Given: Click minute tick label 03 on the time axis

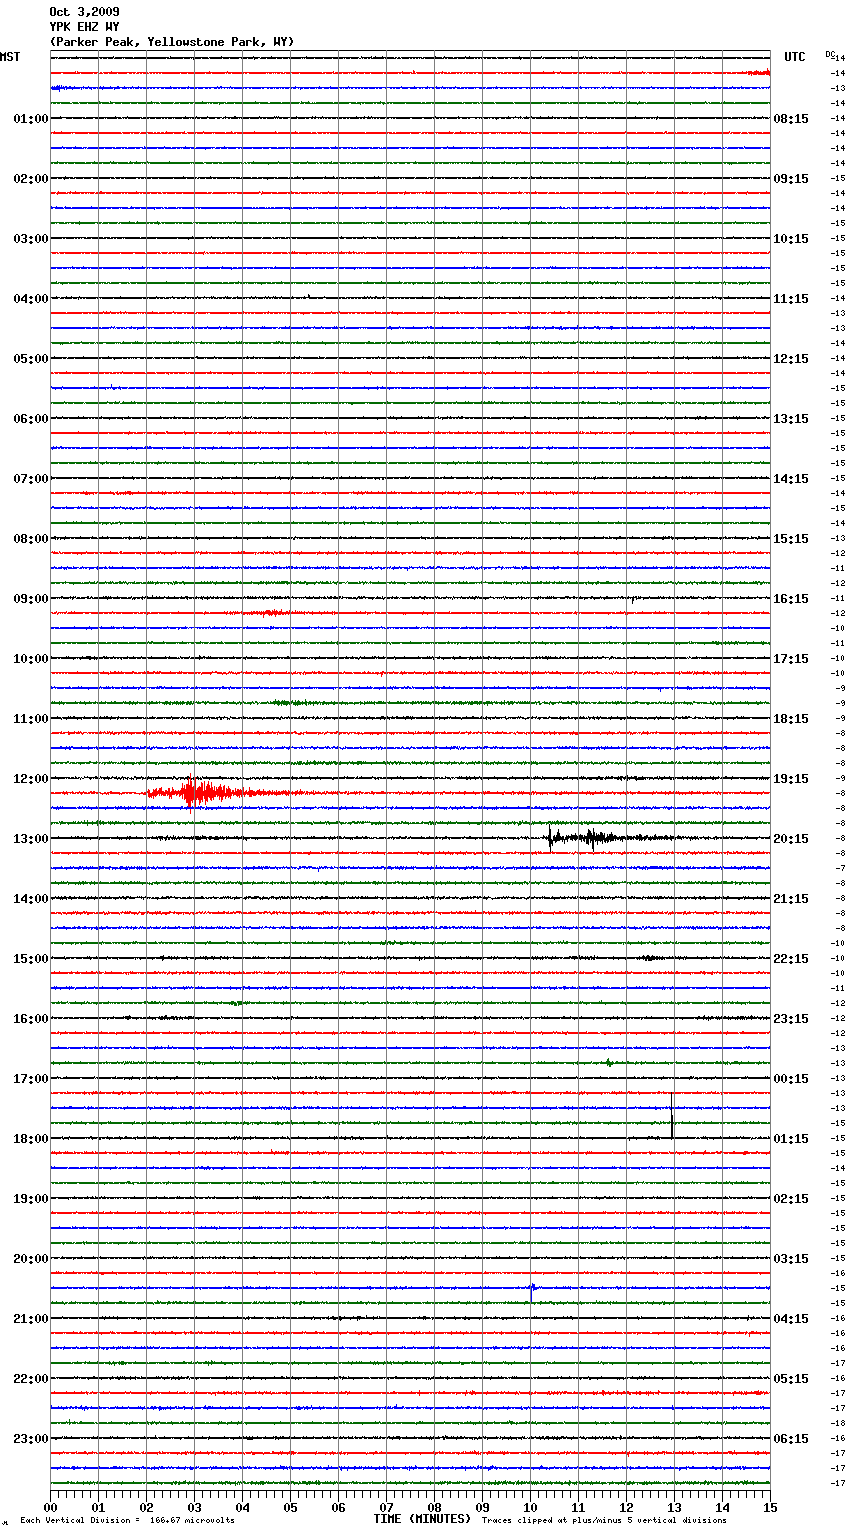Looking at the screenshot, I should click(194, 1507).
